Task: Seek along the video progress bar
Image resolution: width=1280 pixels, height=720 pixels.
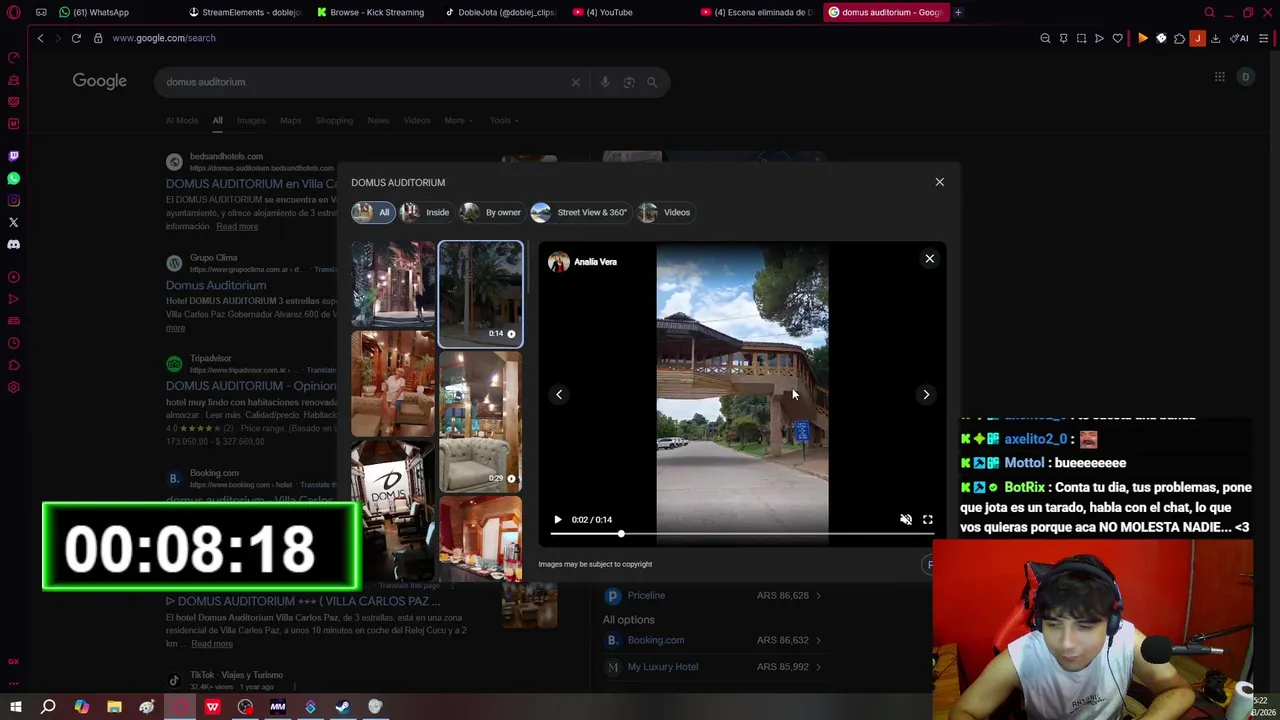Action: point(741,534)
